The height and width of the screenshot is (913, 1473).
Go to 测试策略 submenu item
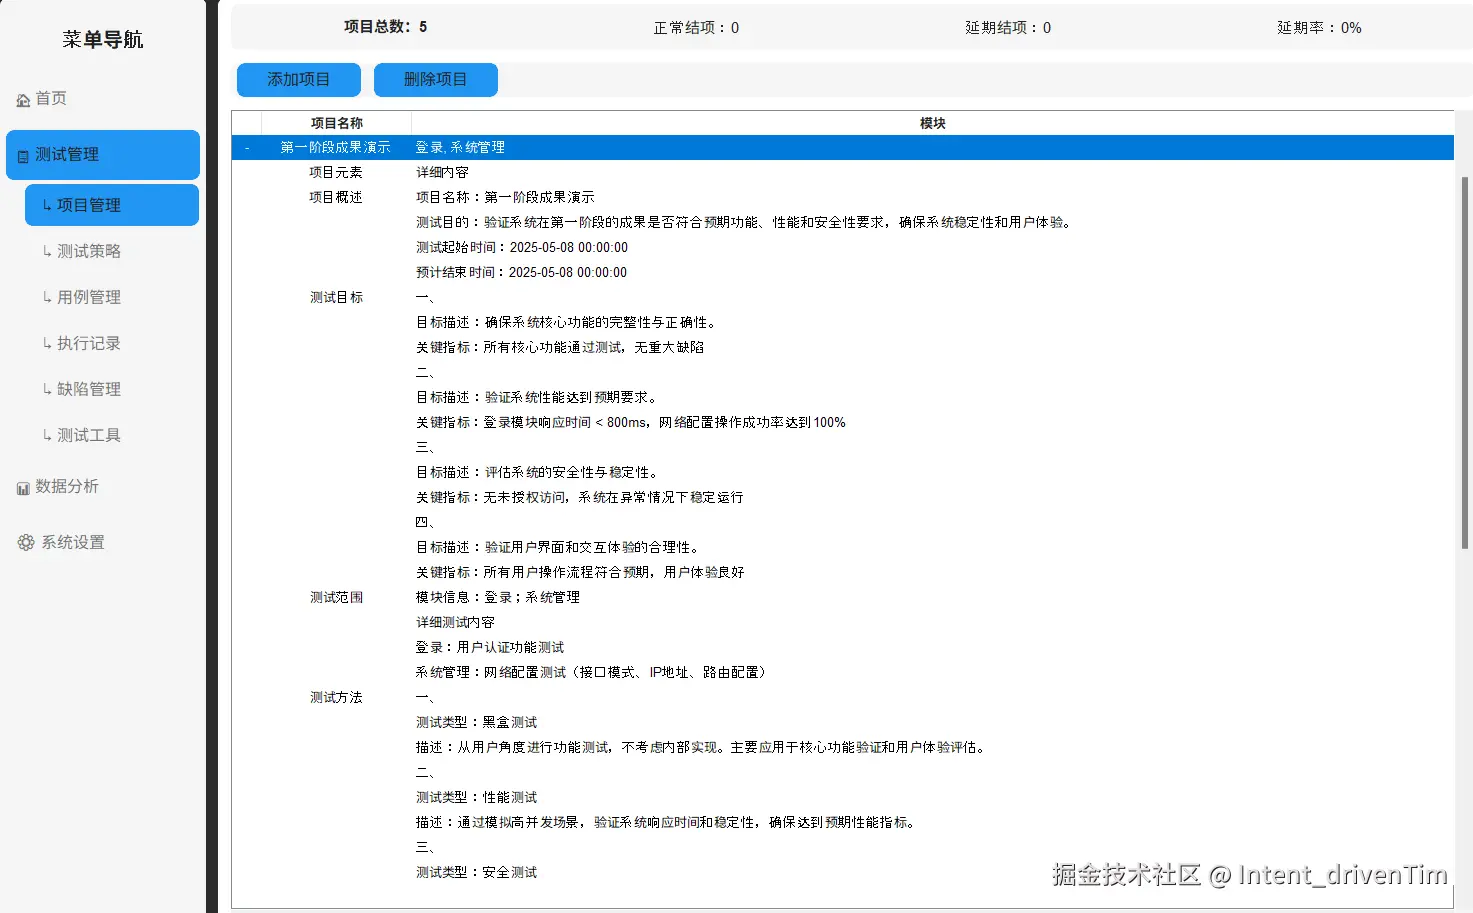(89, 251)
